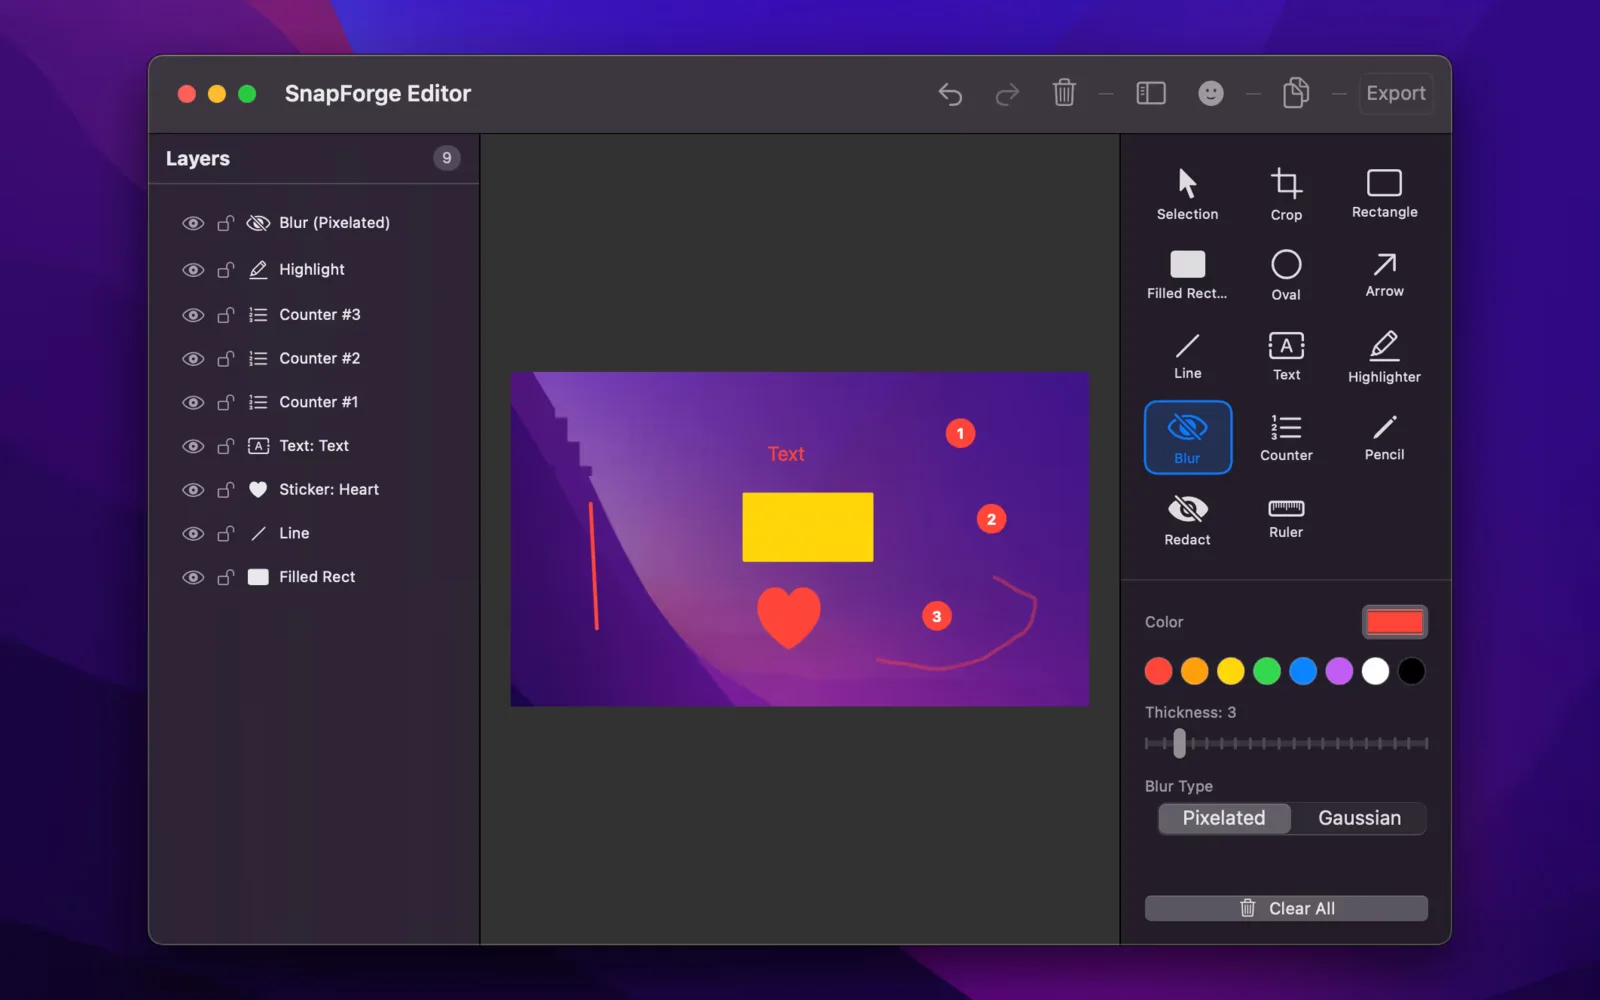Hide the Counter #1 layer
The image size is (1600, 1000).
pos(193,402)
